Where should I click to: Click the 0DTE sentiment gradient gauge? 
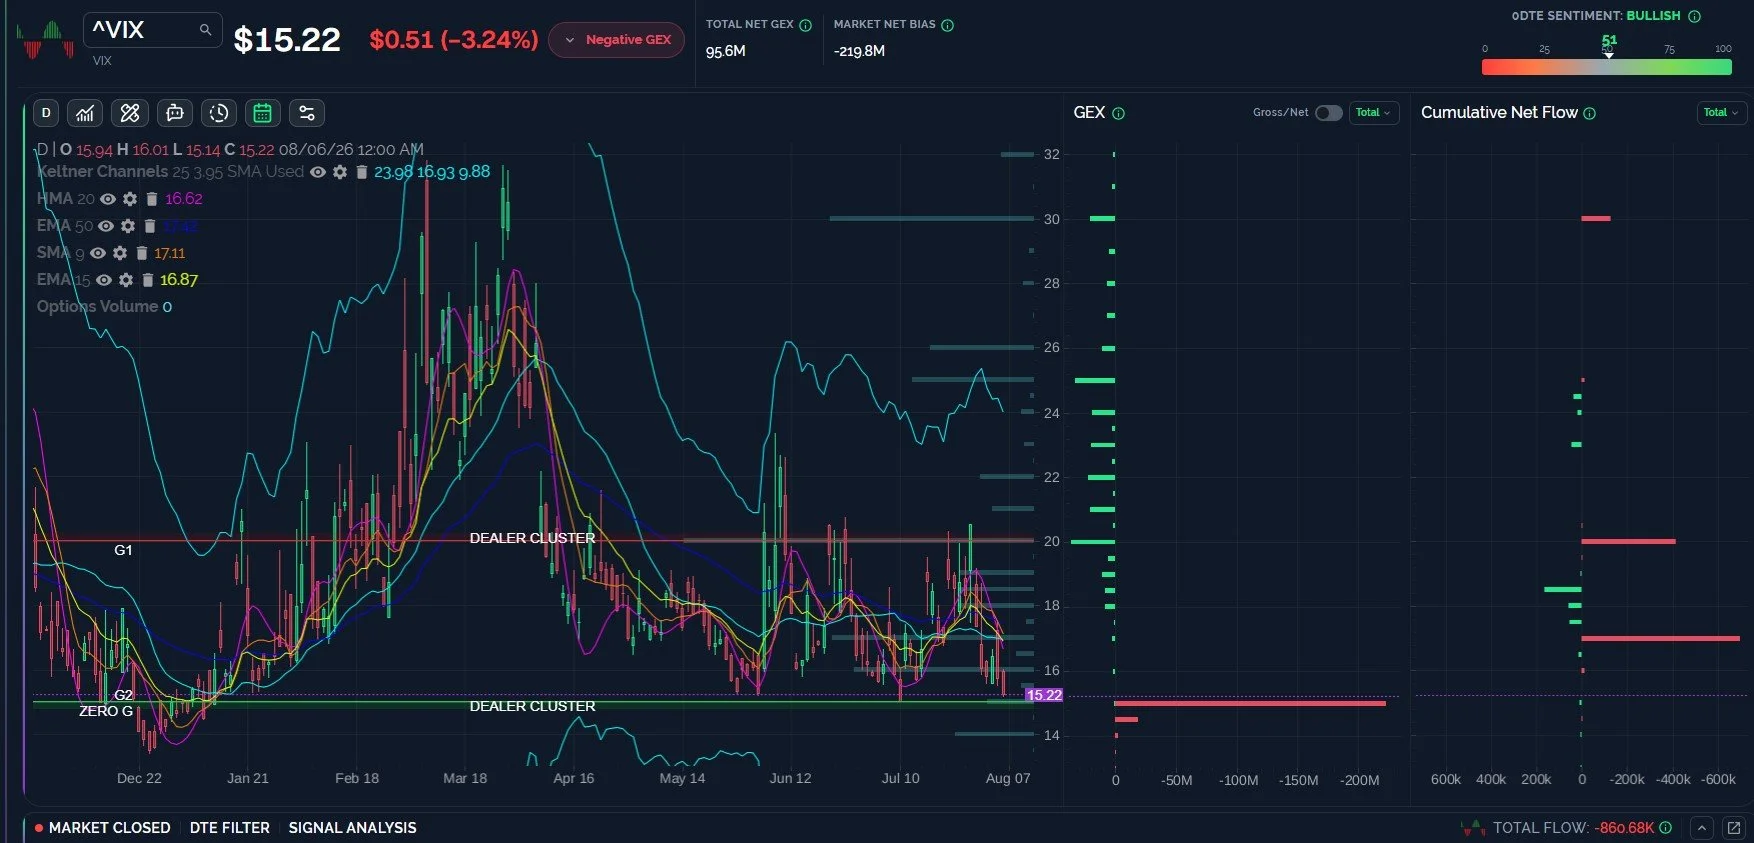1607,67
